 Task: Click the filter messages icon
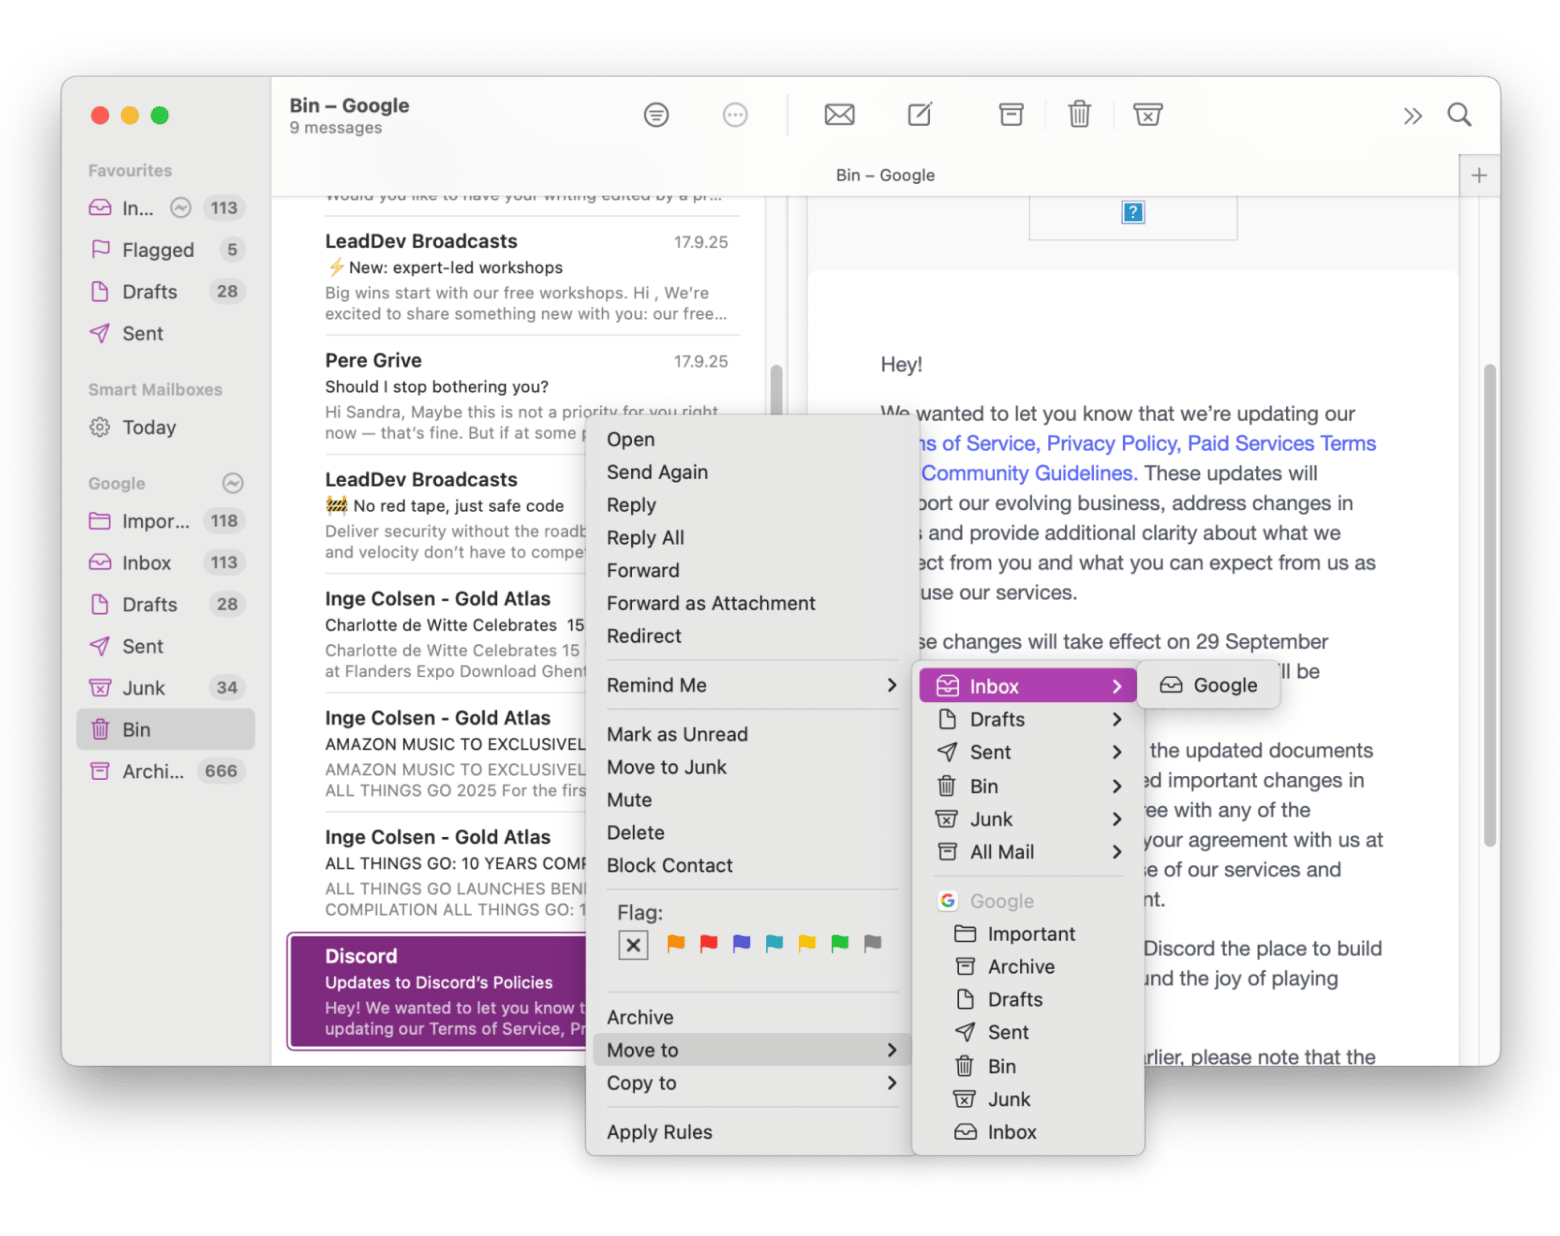pos(656,115)
